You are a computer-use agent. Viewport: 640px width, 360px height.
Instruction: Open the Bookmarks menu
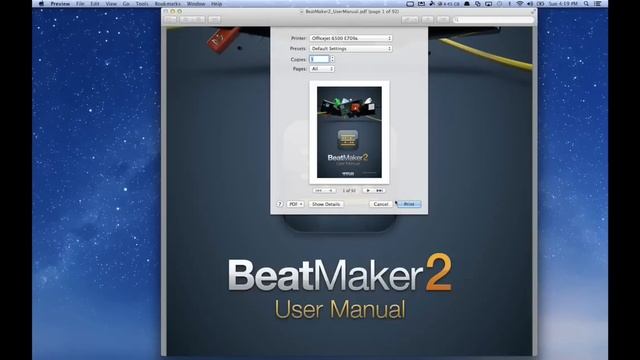168,4
